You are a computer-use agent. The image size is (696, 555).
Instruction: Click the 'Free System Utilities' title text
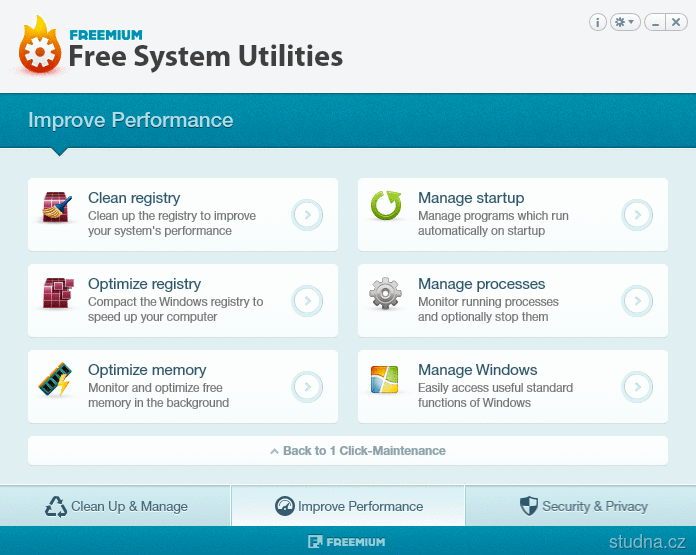click(x=206, y=57)
